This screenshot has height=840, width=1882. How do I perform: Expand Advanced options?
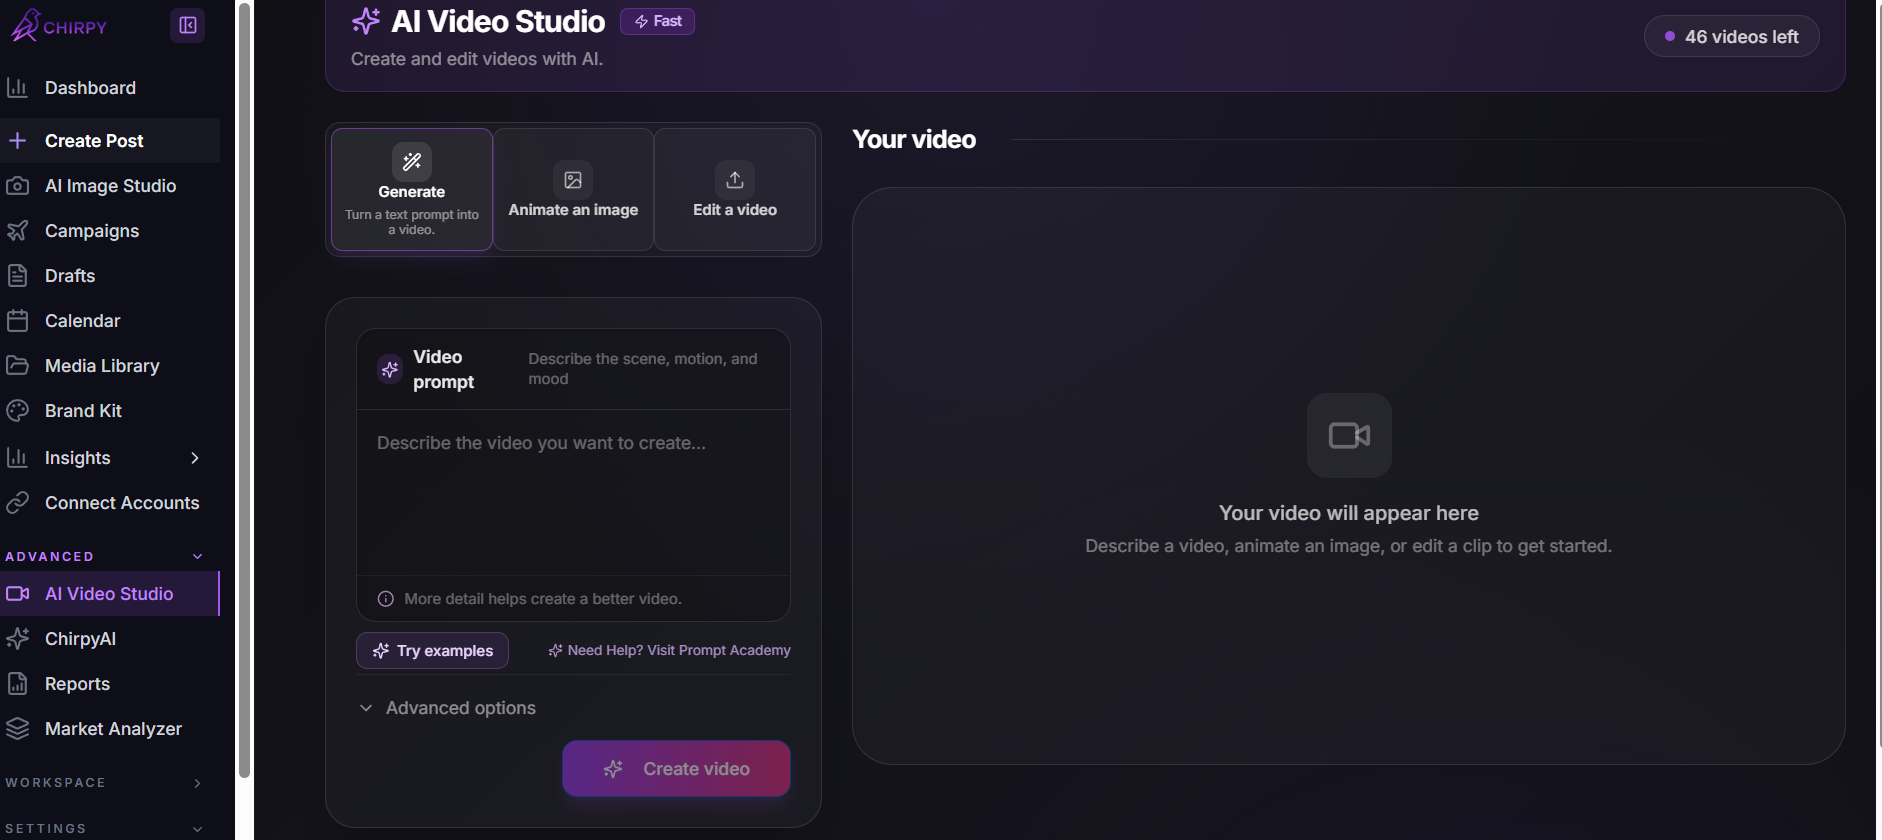pos(447,707)
